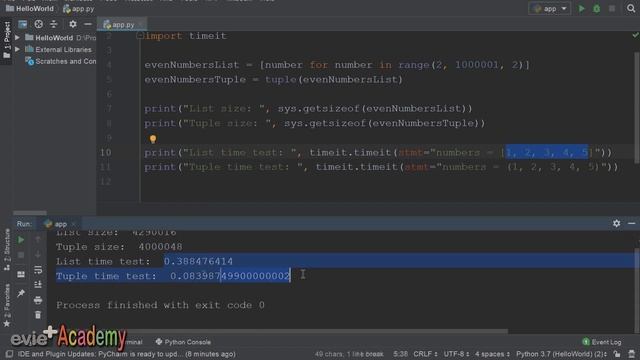Click the "49 chars, 1 line break" status text
Viewport: 640px width, 360px height.
[x=349, y=354]
